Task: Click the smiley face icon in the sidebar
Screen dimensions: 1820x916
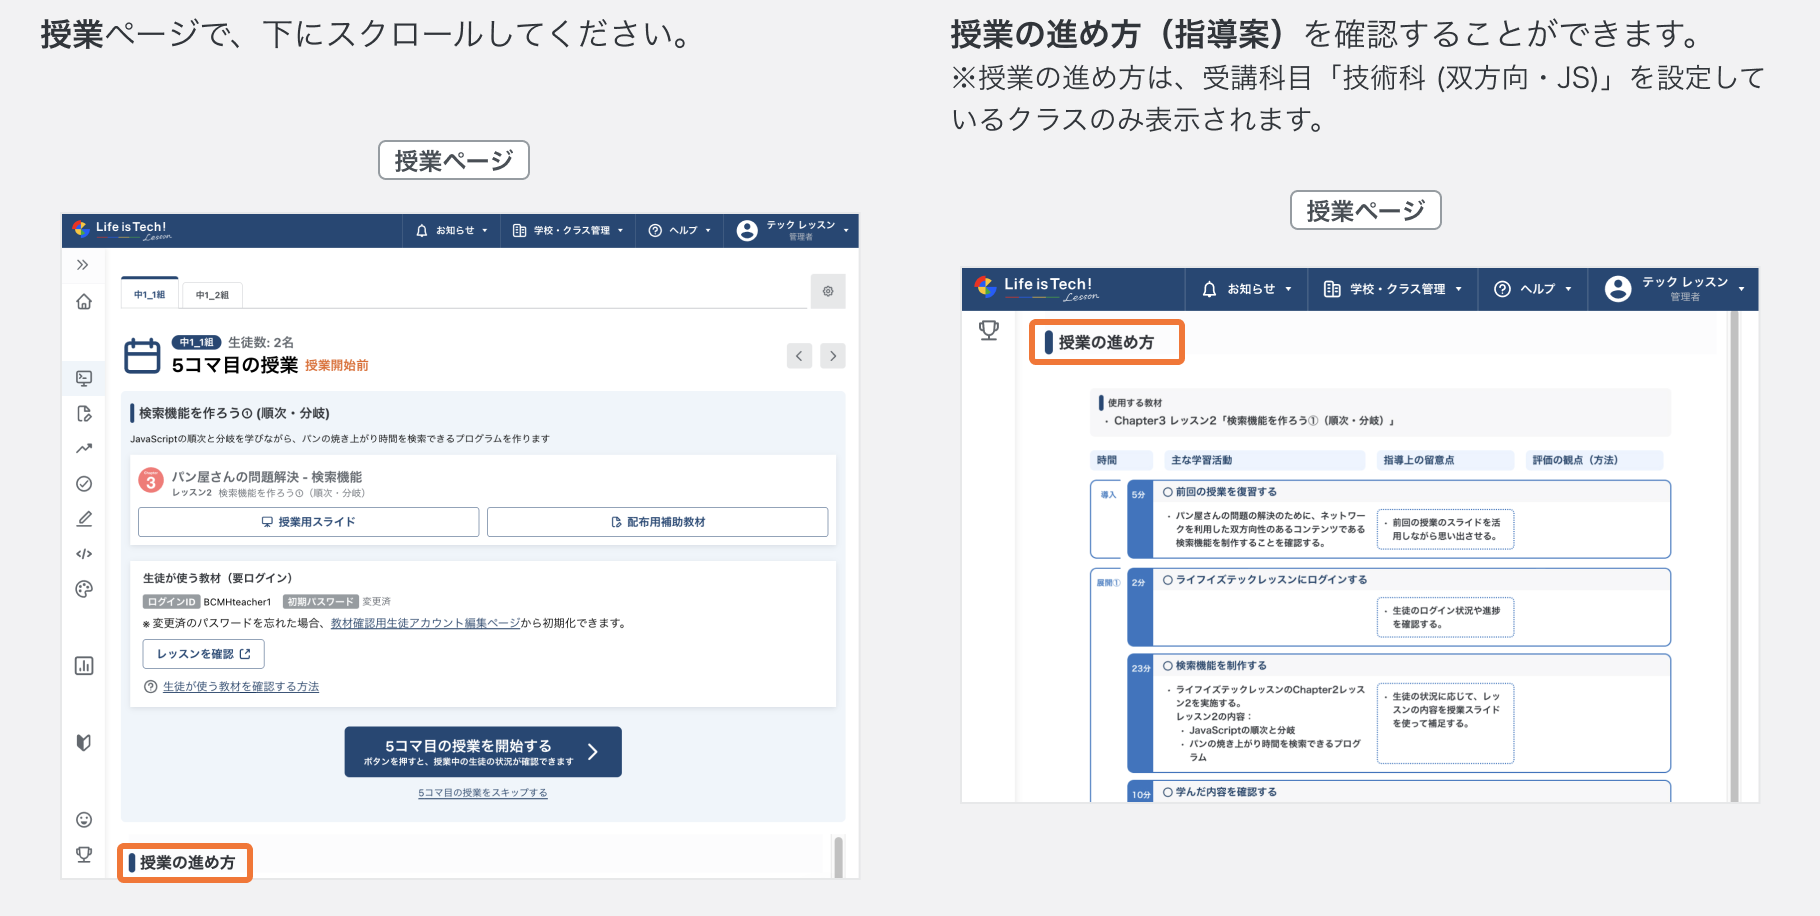Action: (84, 819)
